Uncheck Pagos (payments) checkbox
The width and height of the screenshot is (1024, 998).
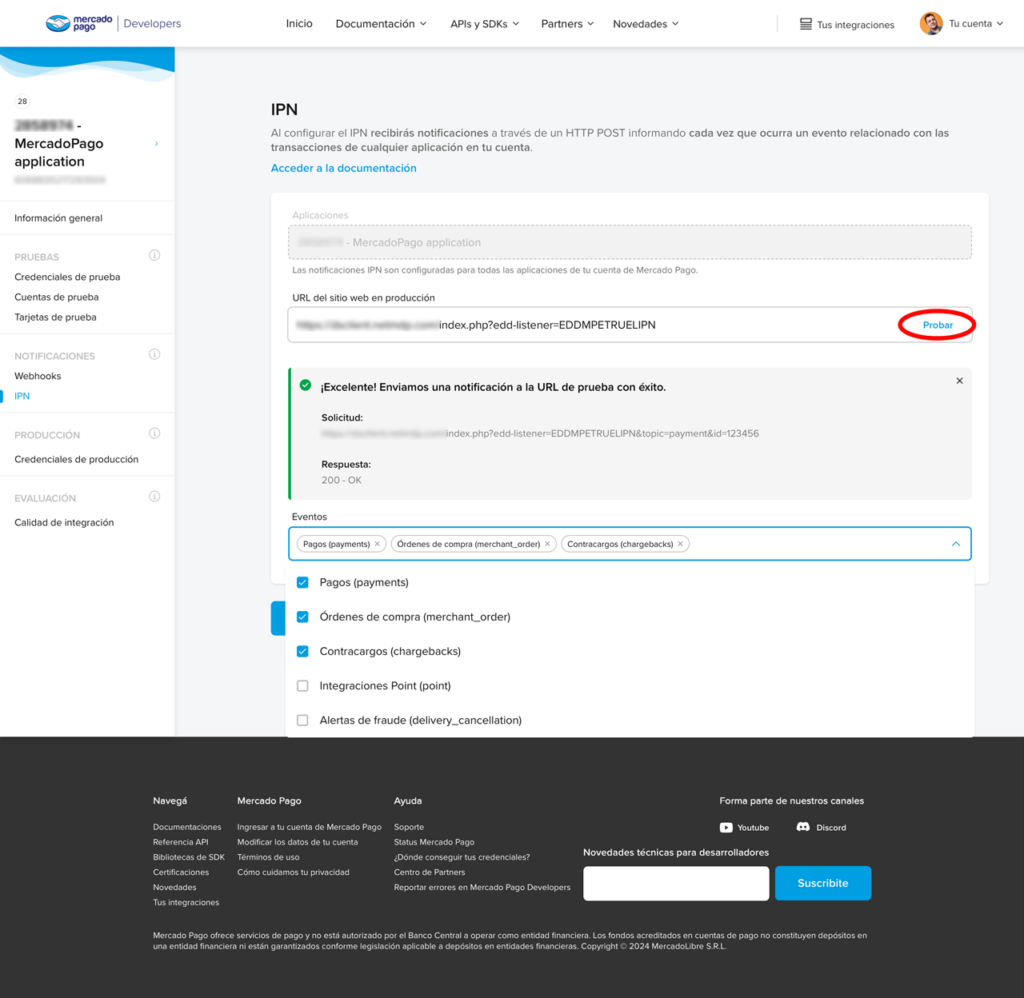302,583
